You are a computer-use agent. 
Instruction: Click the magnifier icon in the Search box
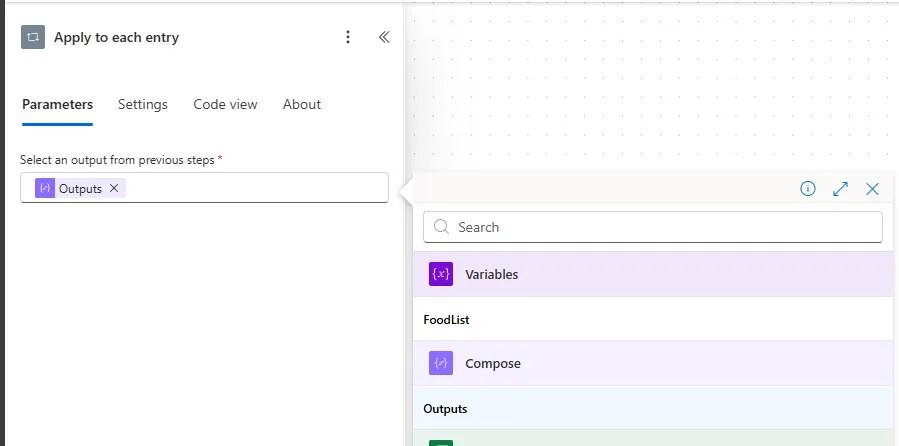click(x=440, y=227)
